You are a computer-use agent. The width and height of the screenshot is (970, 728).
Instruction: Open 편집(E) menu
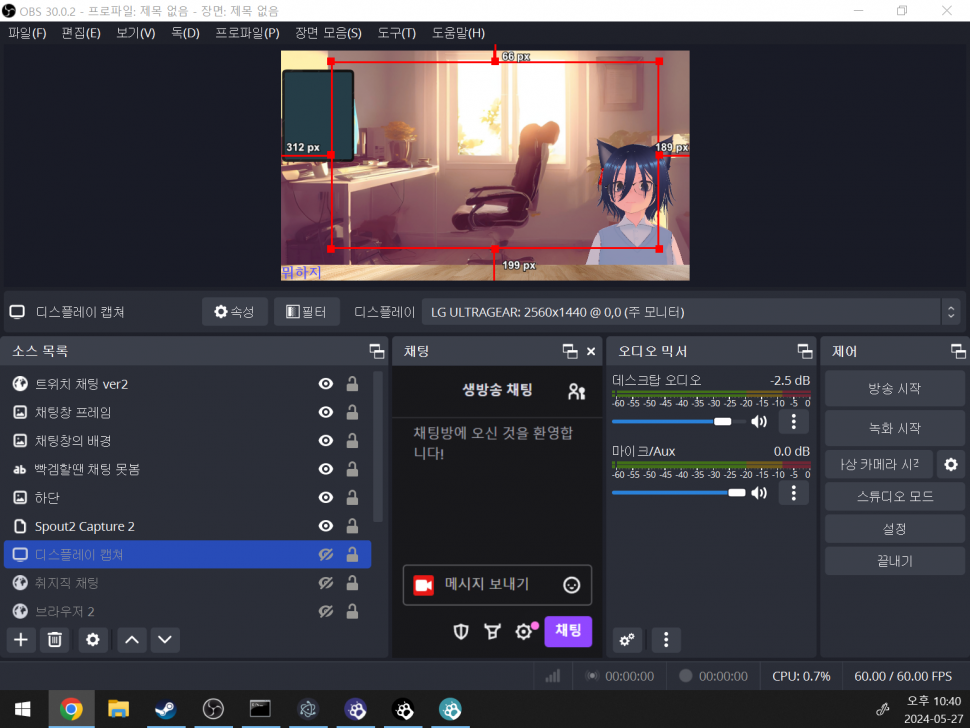(x=81, y=33)
